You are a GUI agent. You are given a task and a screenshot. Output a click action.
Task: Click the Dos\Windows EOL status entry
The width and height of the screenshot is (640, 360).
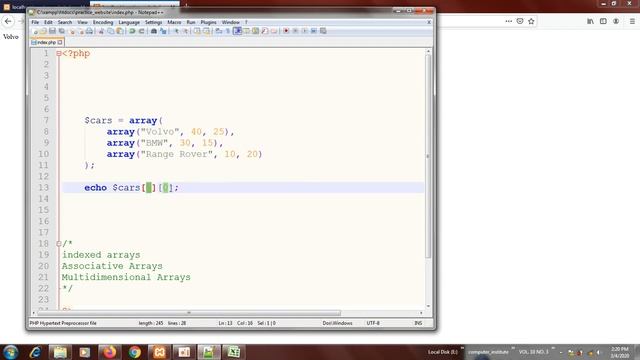click(338, 323)
